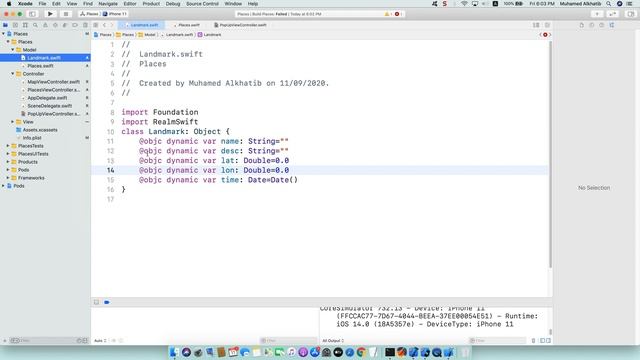This screenshot has width=640, height=360.
Task: Click the yellow warning indicator in the activity bar
Action: click(x=388, y=14)
